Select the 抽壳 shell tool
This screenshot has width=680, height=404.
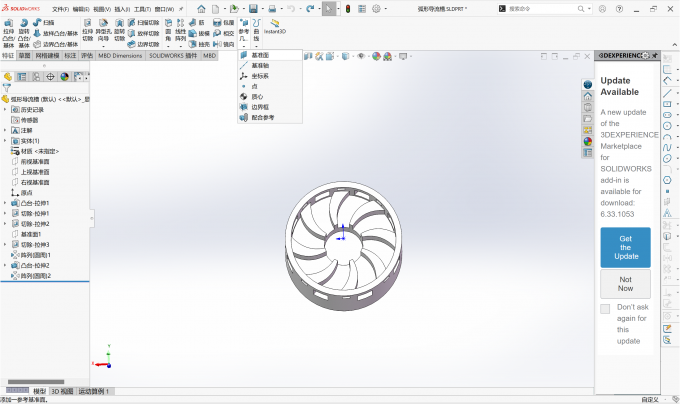199,44
